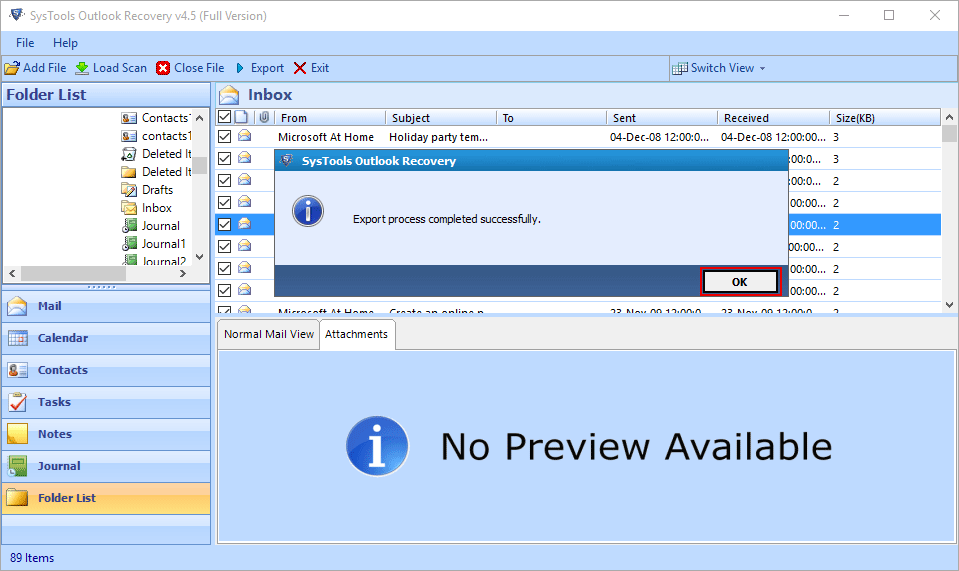Click the '89 Items' status bar text
This screenshot has width=959, height=571.
32,558
